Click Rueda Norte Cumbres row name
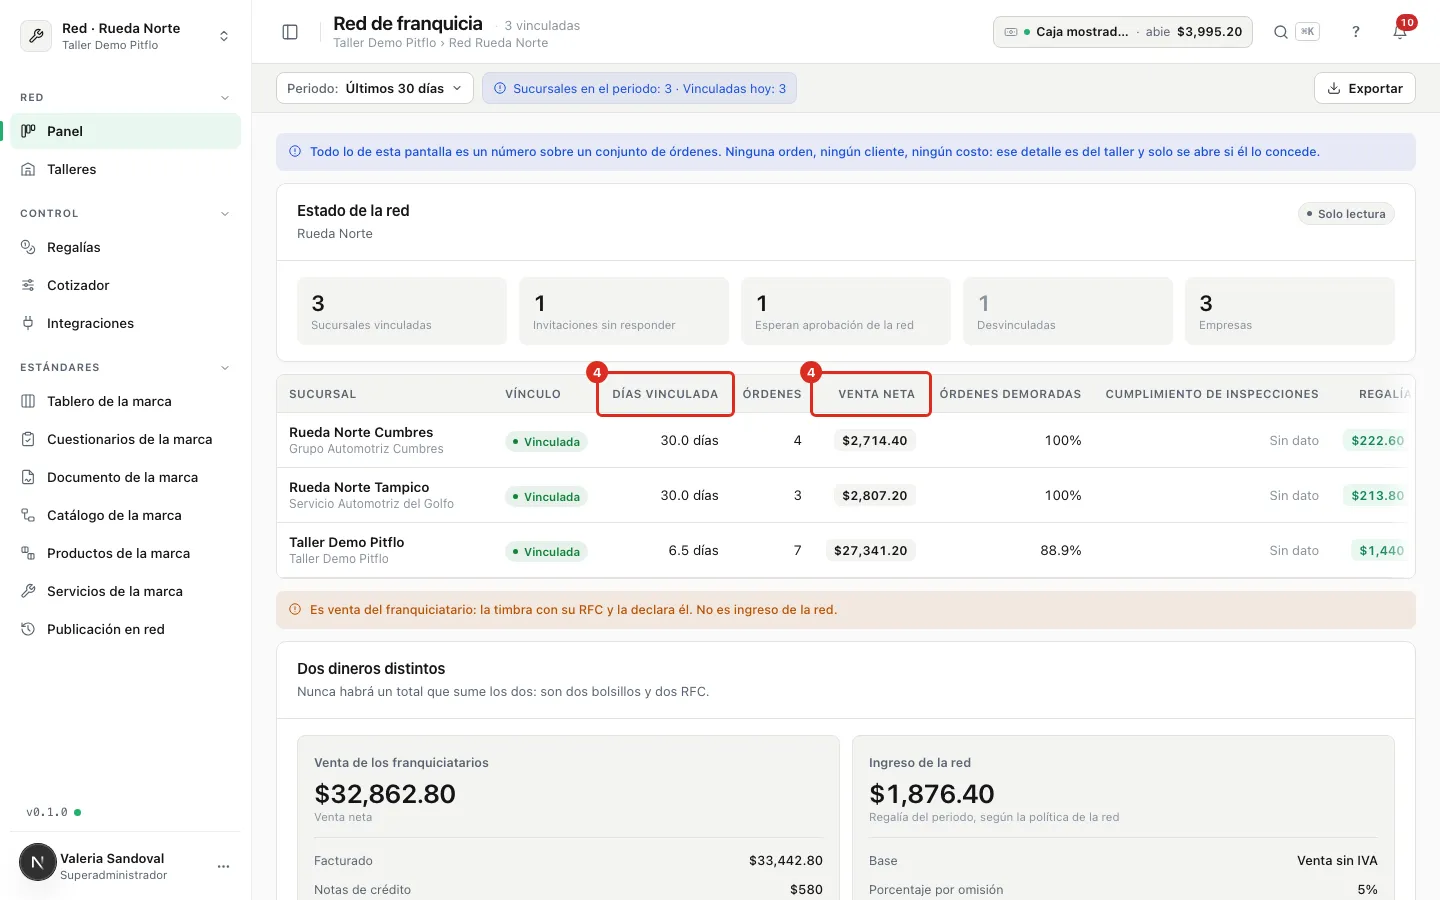 tap(361, 432)
